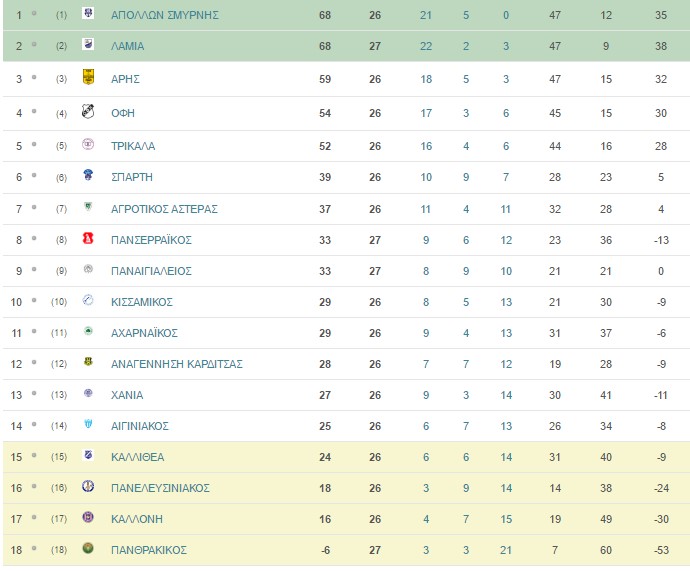Screen dimensions: 690x571
Task: Click ΑΧΑΡΝΑΪΚΟΣ draws value 4
Action: click(466, 333)
